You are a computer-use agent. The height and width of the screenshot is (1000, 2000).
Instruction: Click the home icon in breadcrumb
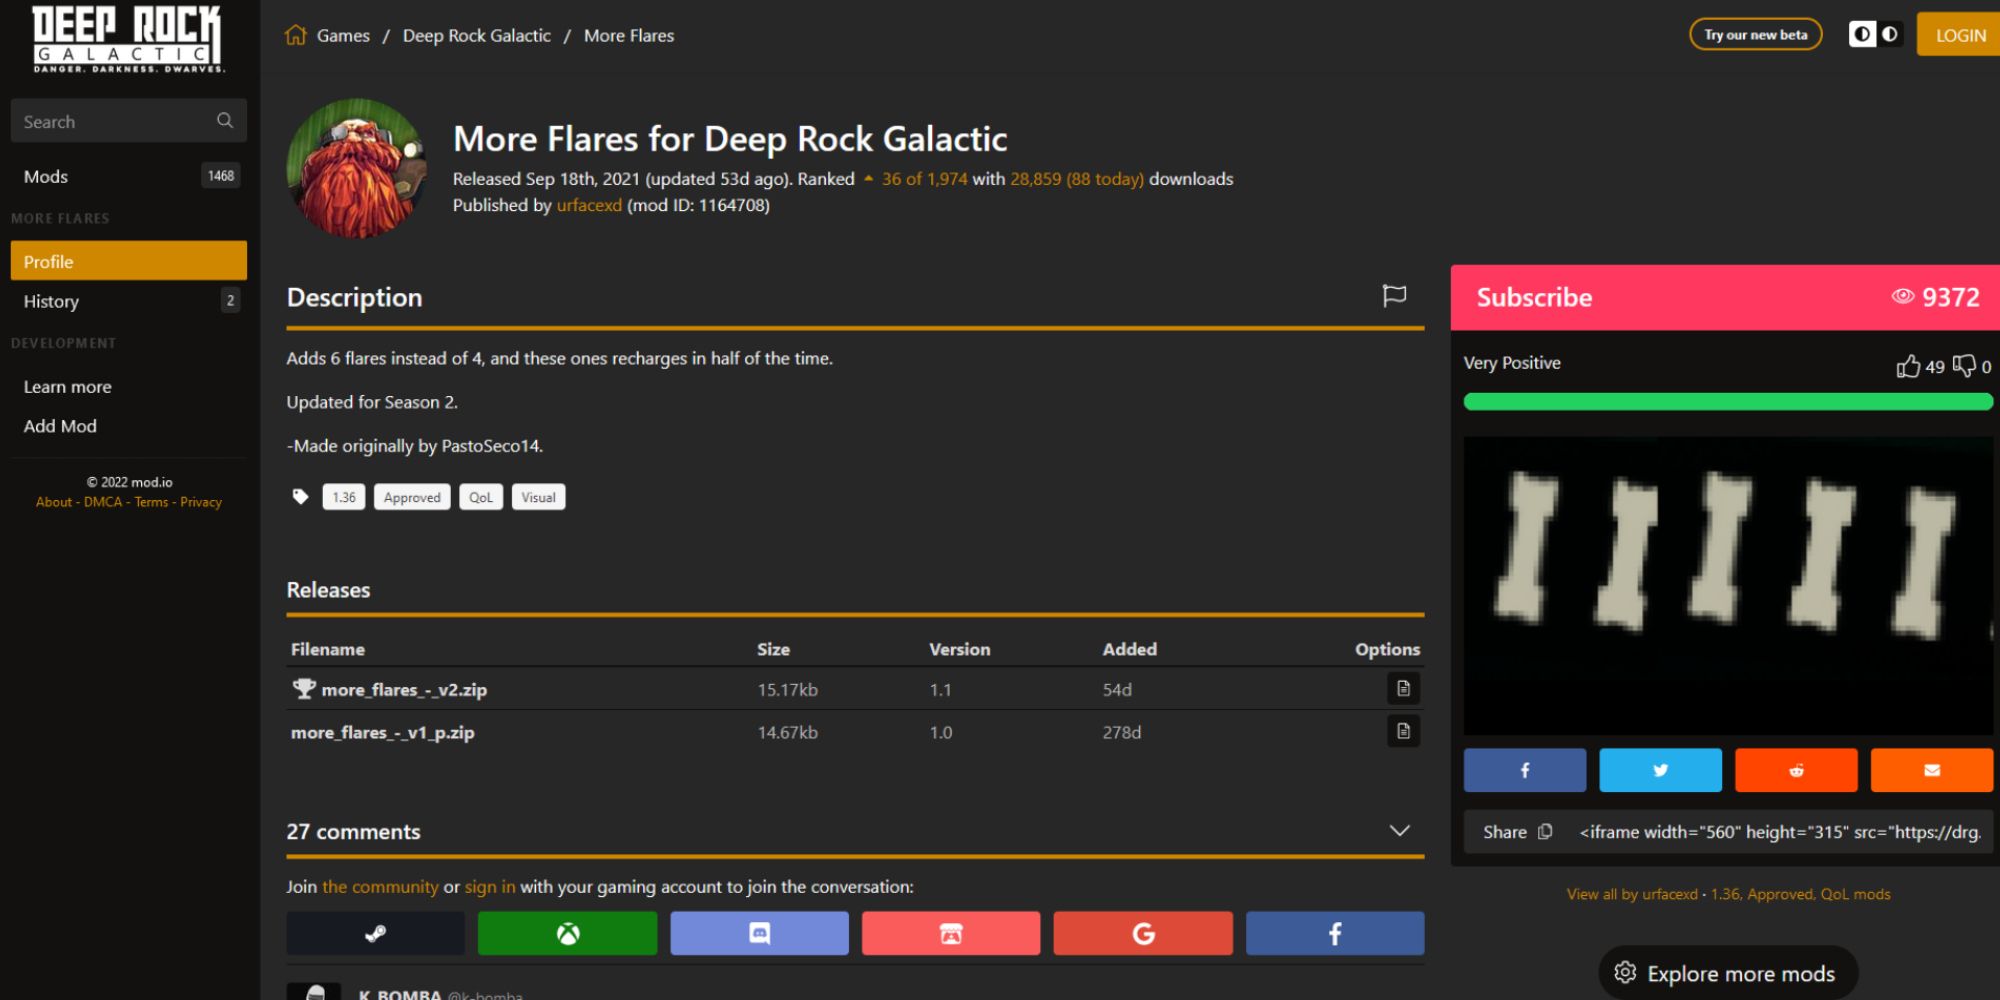tap(295, 35)
